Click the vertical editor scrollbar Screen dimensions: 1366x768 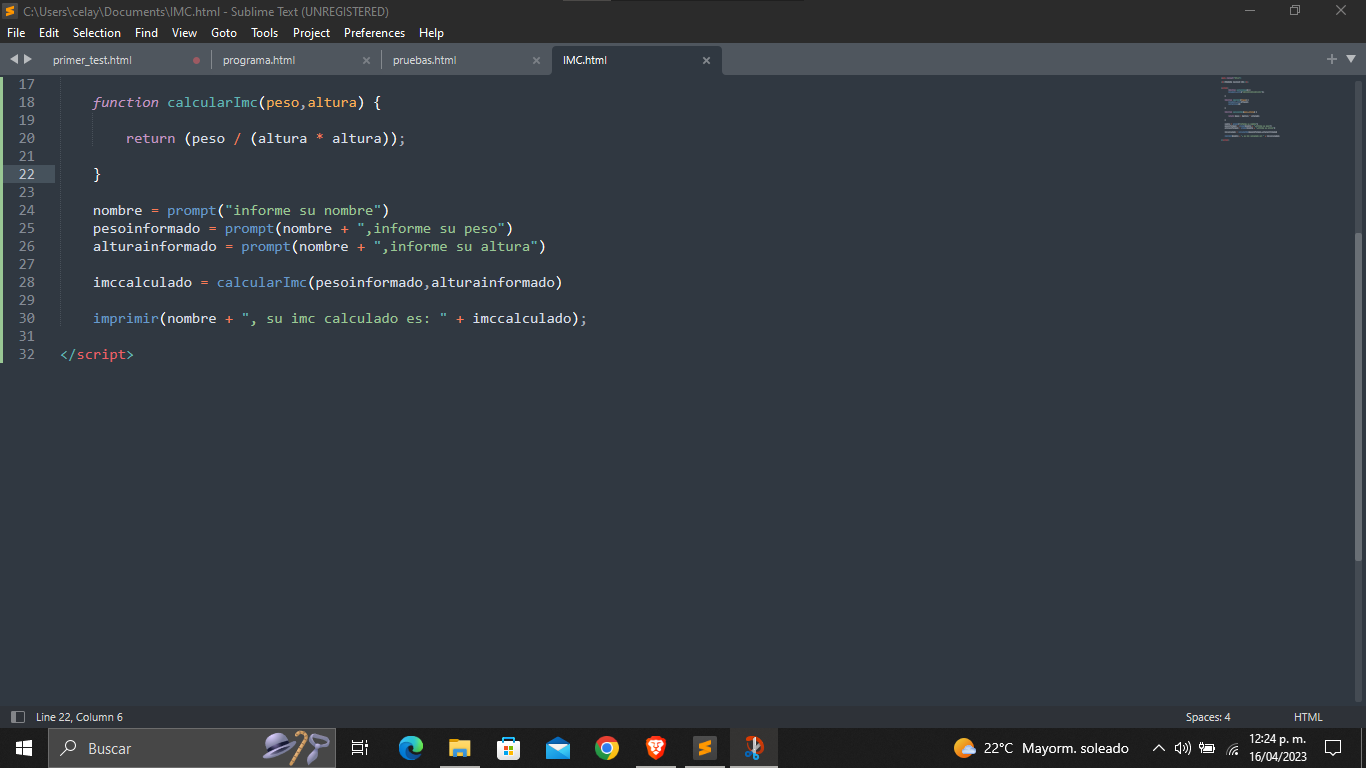click(x=1358, y=396)
